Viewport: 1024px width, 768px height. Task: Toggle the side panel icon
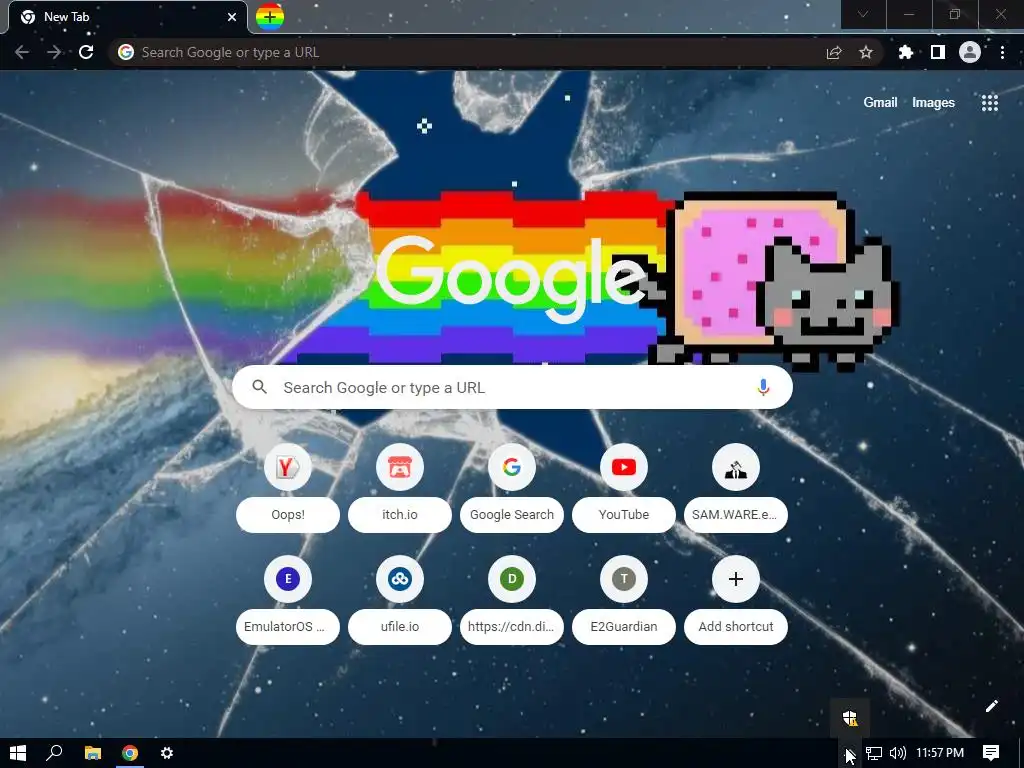(x=938, y=52)
